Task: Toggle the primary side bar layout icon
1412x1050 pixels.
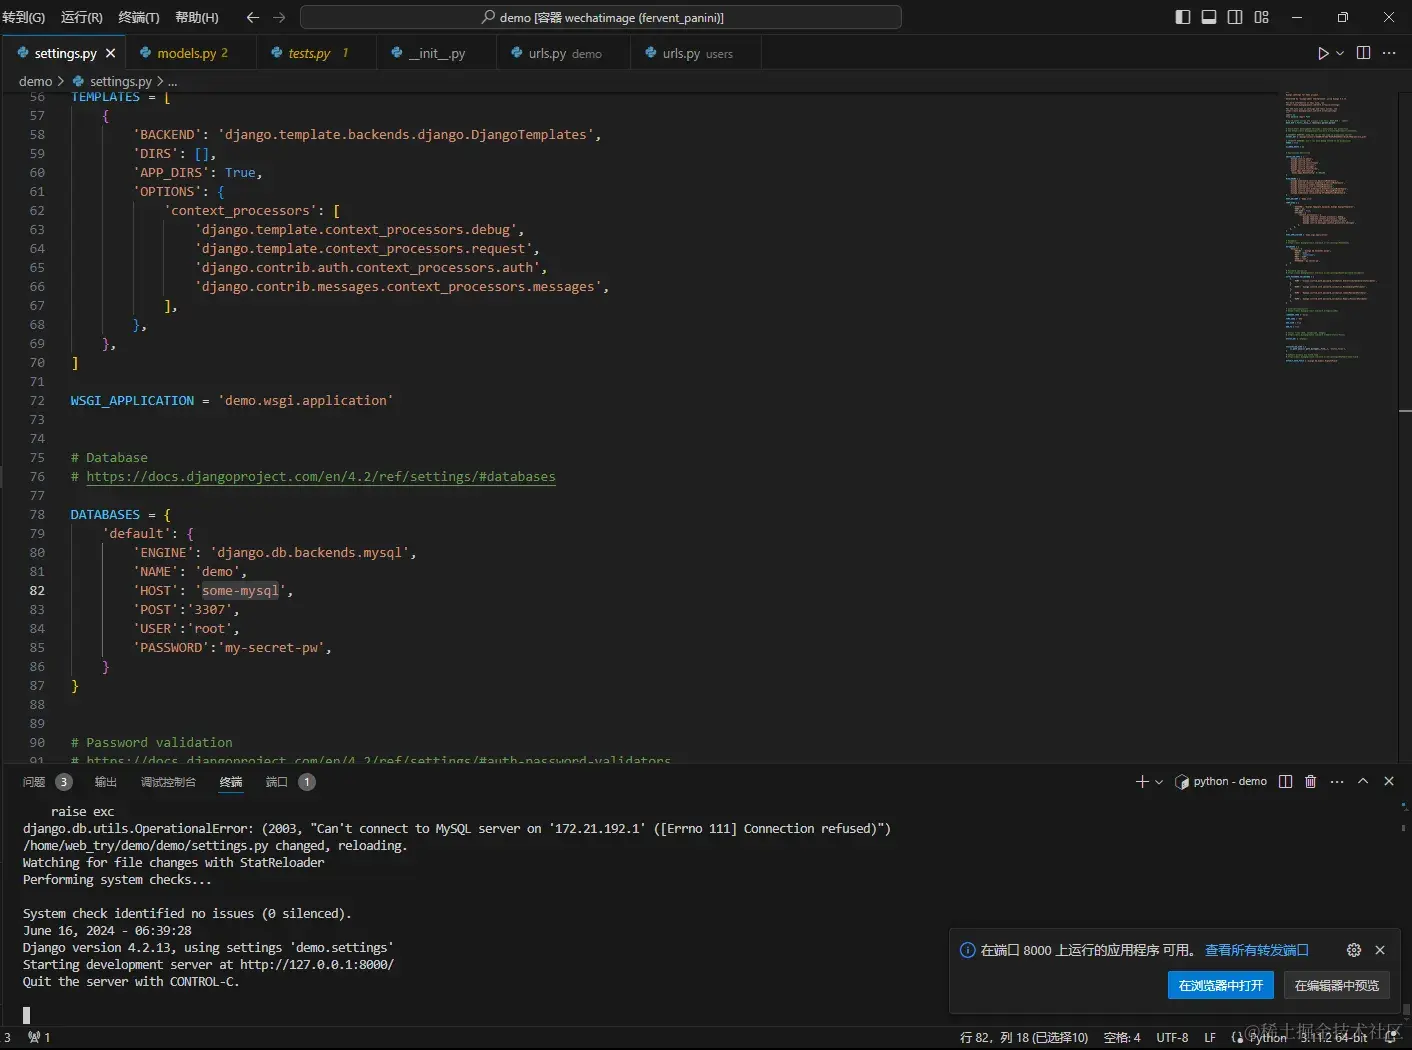Action: pos(1183,17)
